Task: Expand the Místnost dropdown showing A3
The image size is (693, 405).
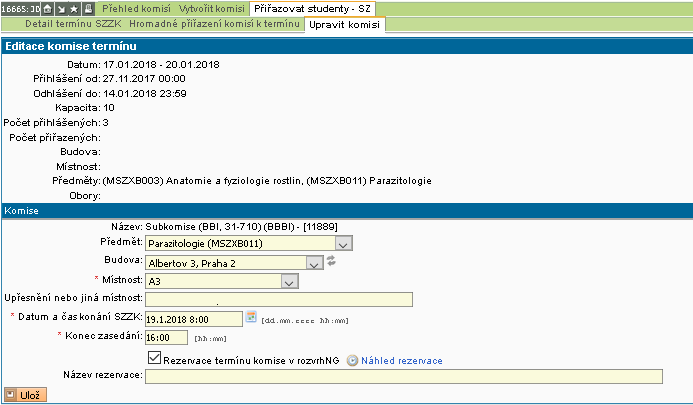Action: (x=289, y=282)
